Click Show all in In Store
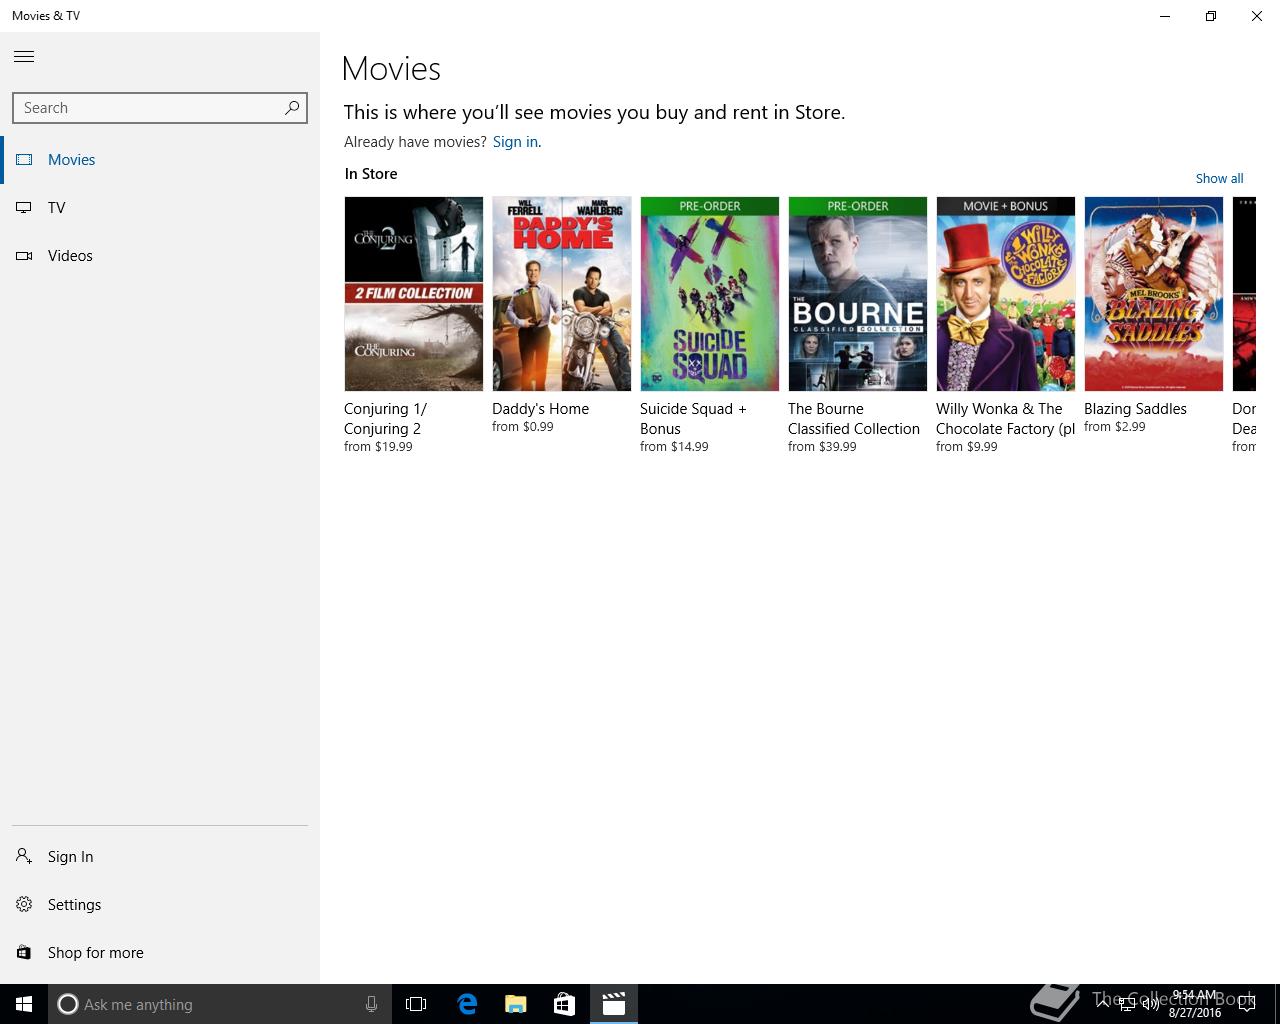 point(1219,179)
